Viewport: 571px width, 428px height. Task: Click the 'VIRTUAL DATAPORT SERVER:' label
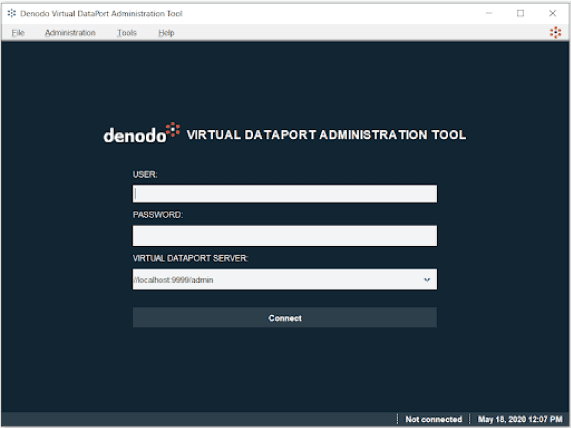[190, 258]
